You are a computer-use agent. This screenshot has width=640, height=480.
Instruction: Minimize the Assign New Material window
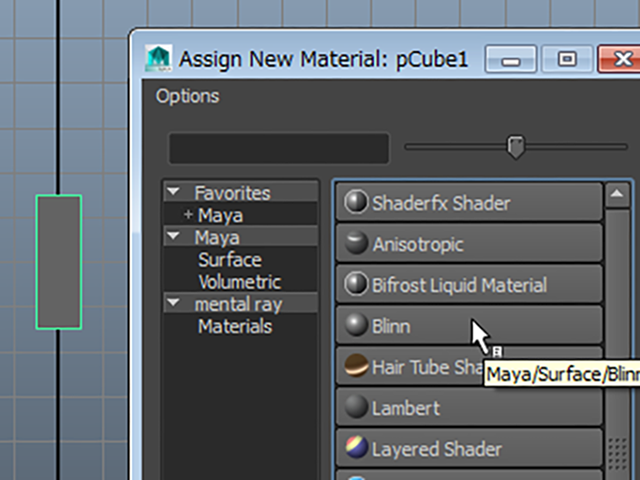point(511,59)
